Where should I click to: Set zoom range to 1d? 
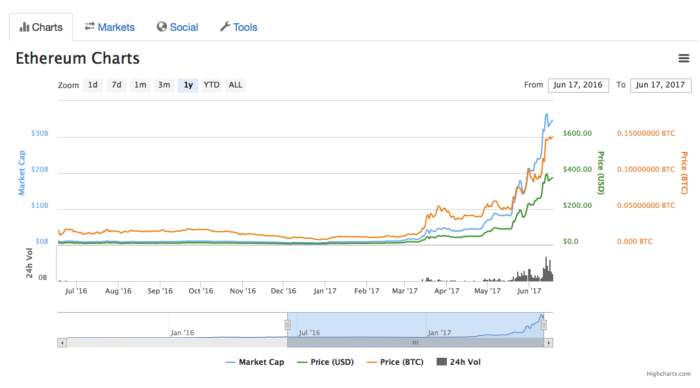[92, 85]
